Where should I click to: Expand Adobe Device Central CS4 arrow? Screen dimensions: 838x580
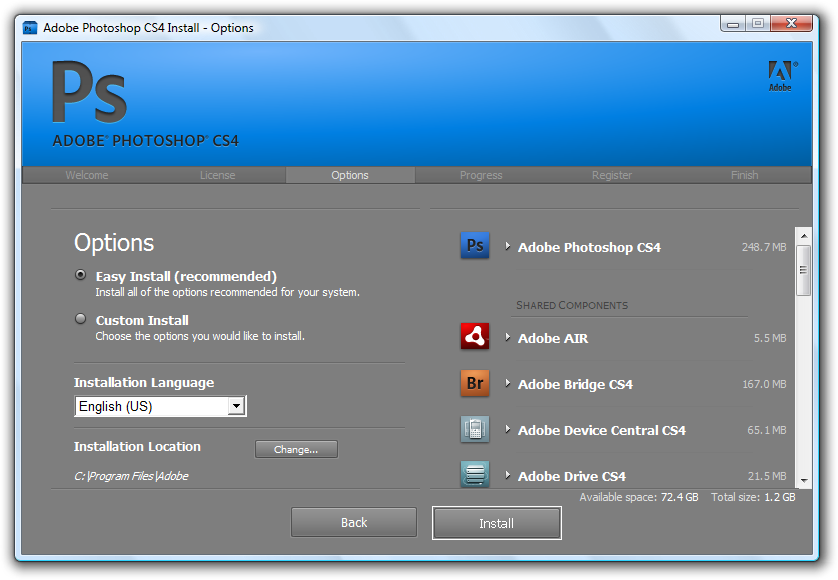(508, 429)
